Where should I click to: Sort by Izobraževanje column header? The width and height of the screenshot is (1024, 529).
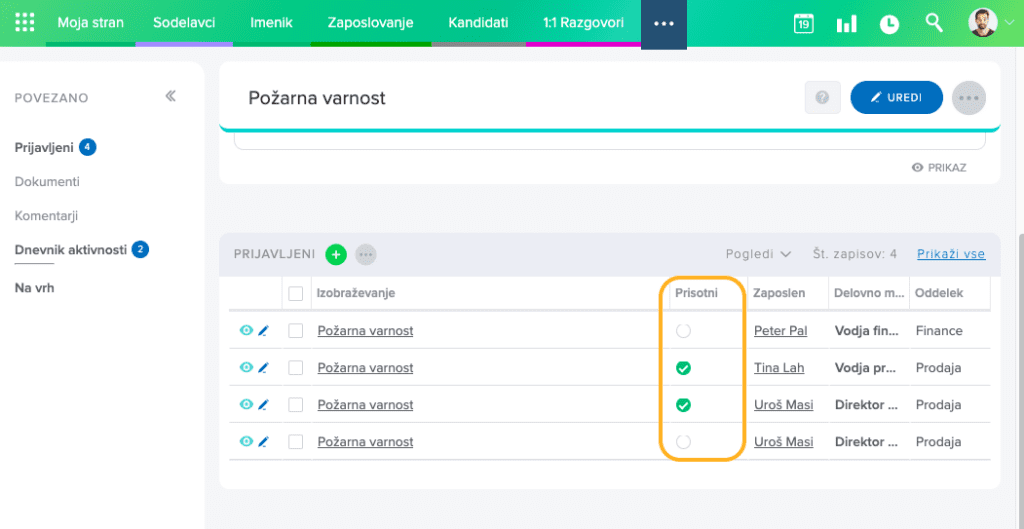[x=355, y=293]
